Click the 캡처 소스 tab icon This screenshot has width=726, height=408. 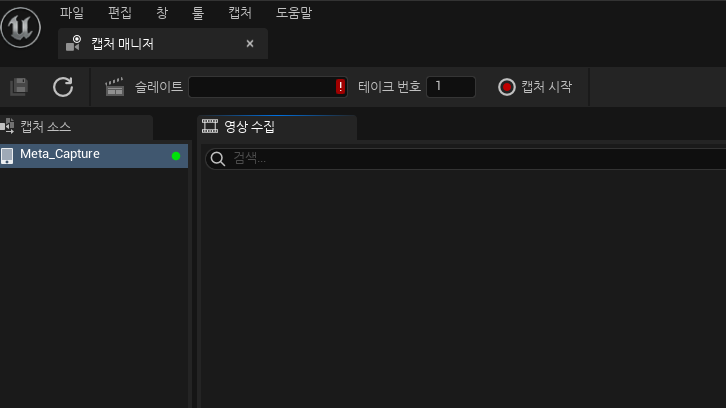(x=7, y=126)
